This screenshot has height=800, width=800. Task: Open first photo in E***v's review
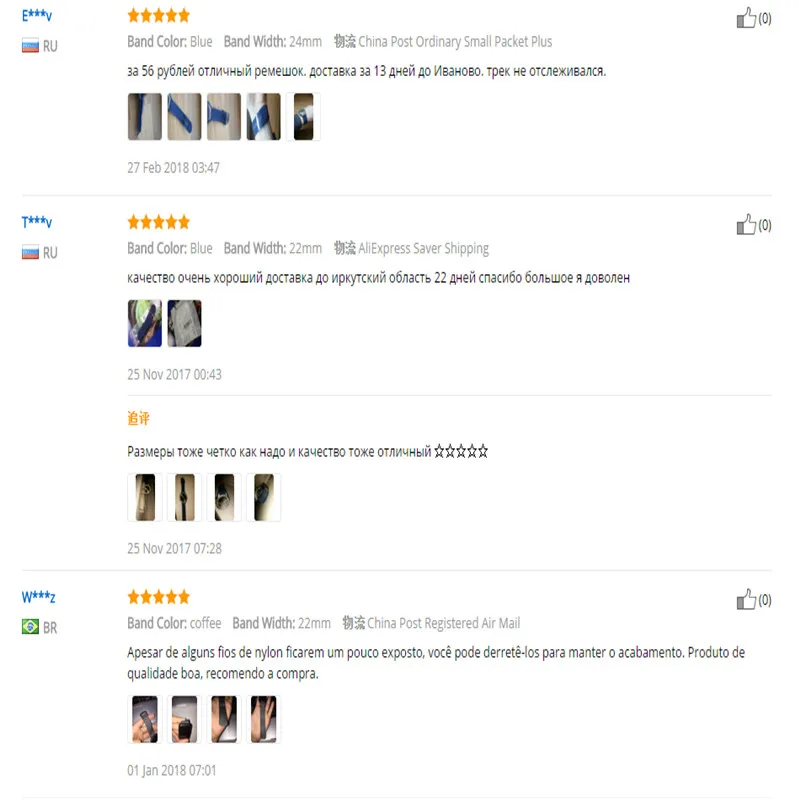point(145,116)
